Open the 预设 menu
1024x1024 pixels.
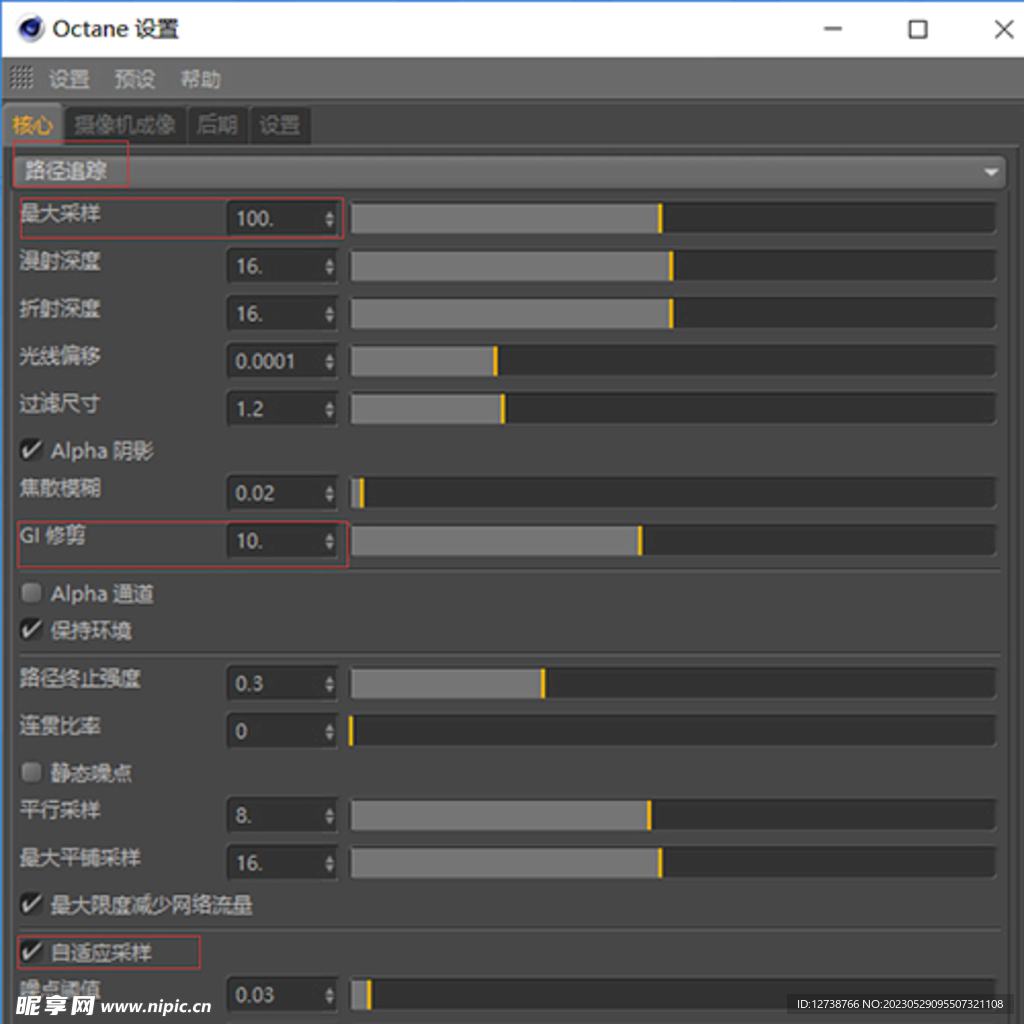134,79
